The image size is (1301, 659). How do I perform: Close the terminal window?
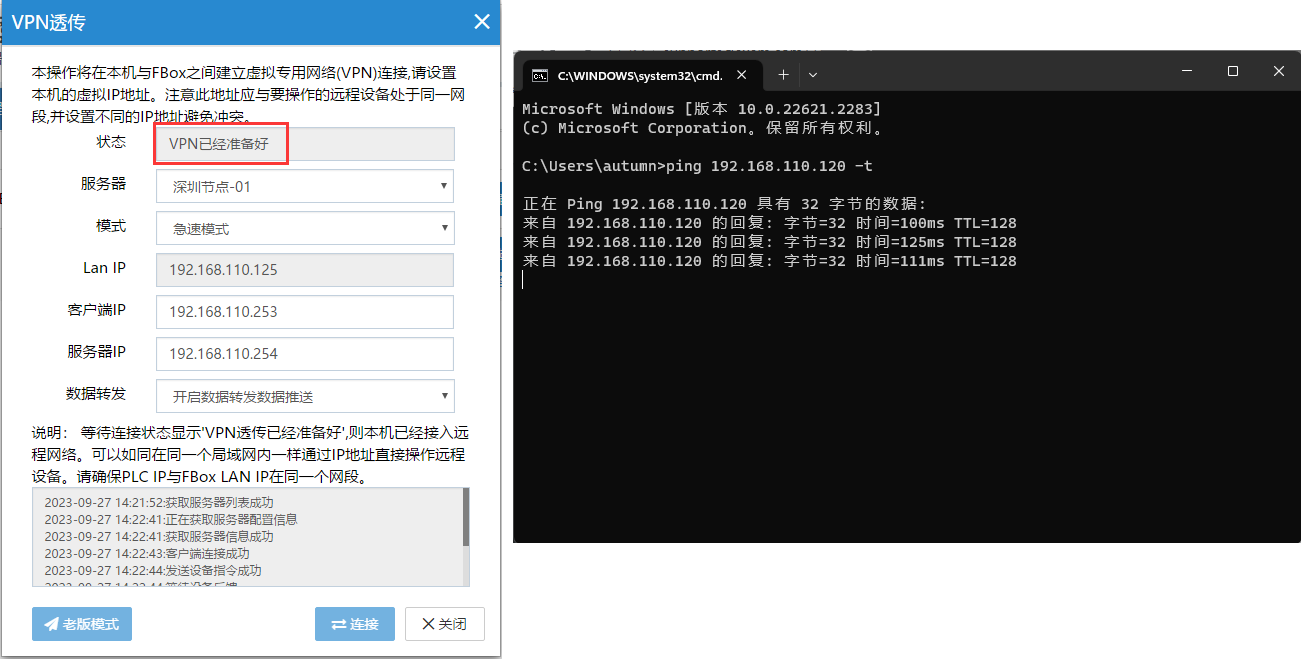1278,71
